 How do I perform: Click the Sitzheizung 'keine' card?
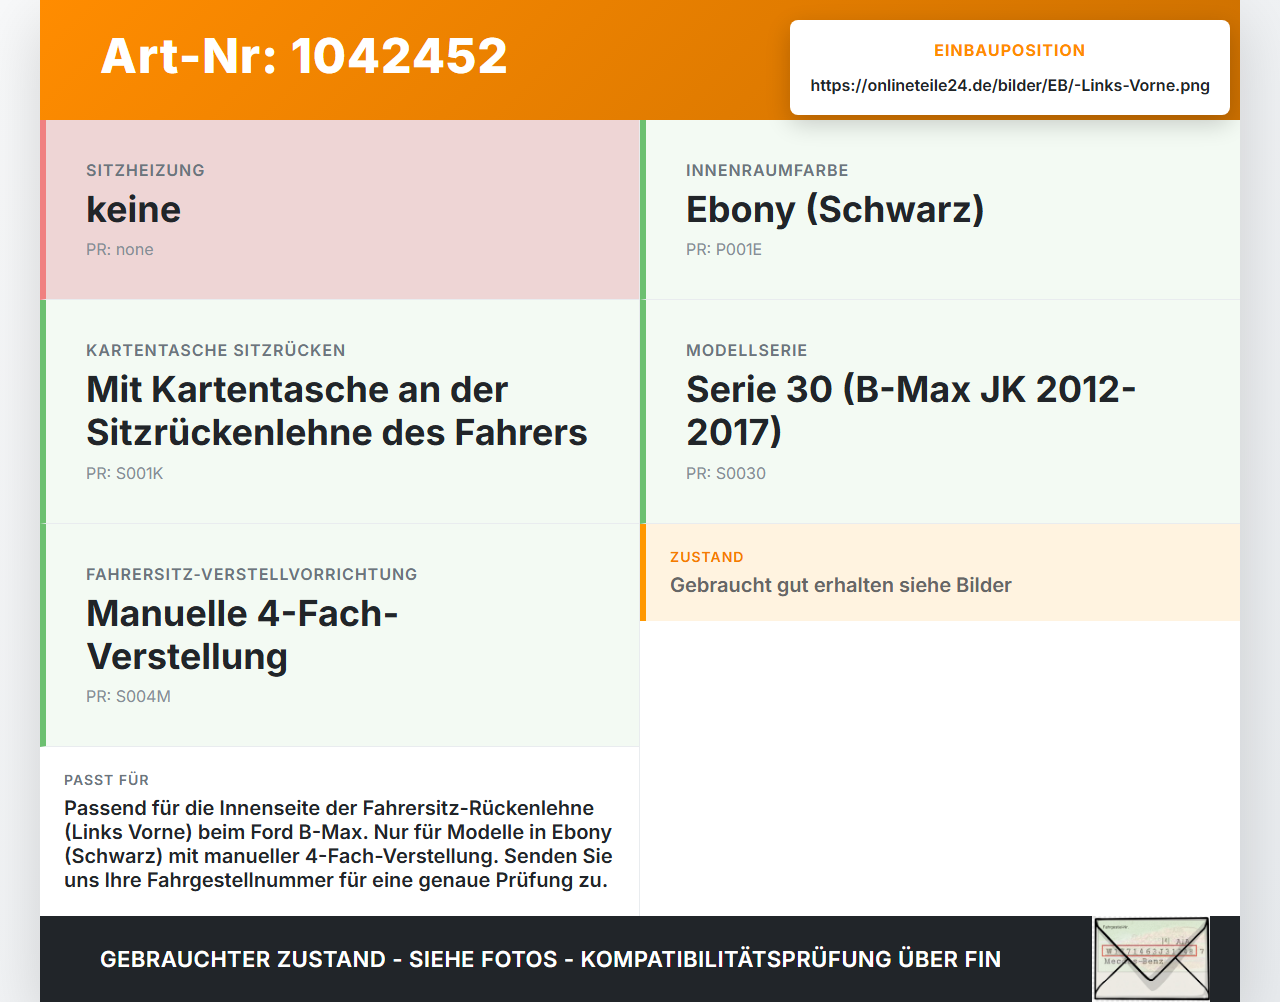pyautogui.click(x=340, y=209)
